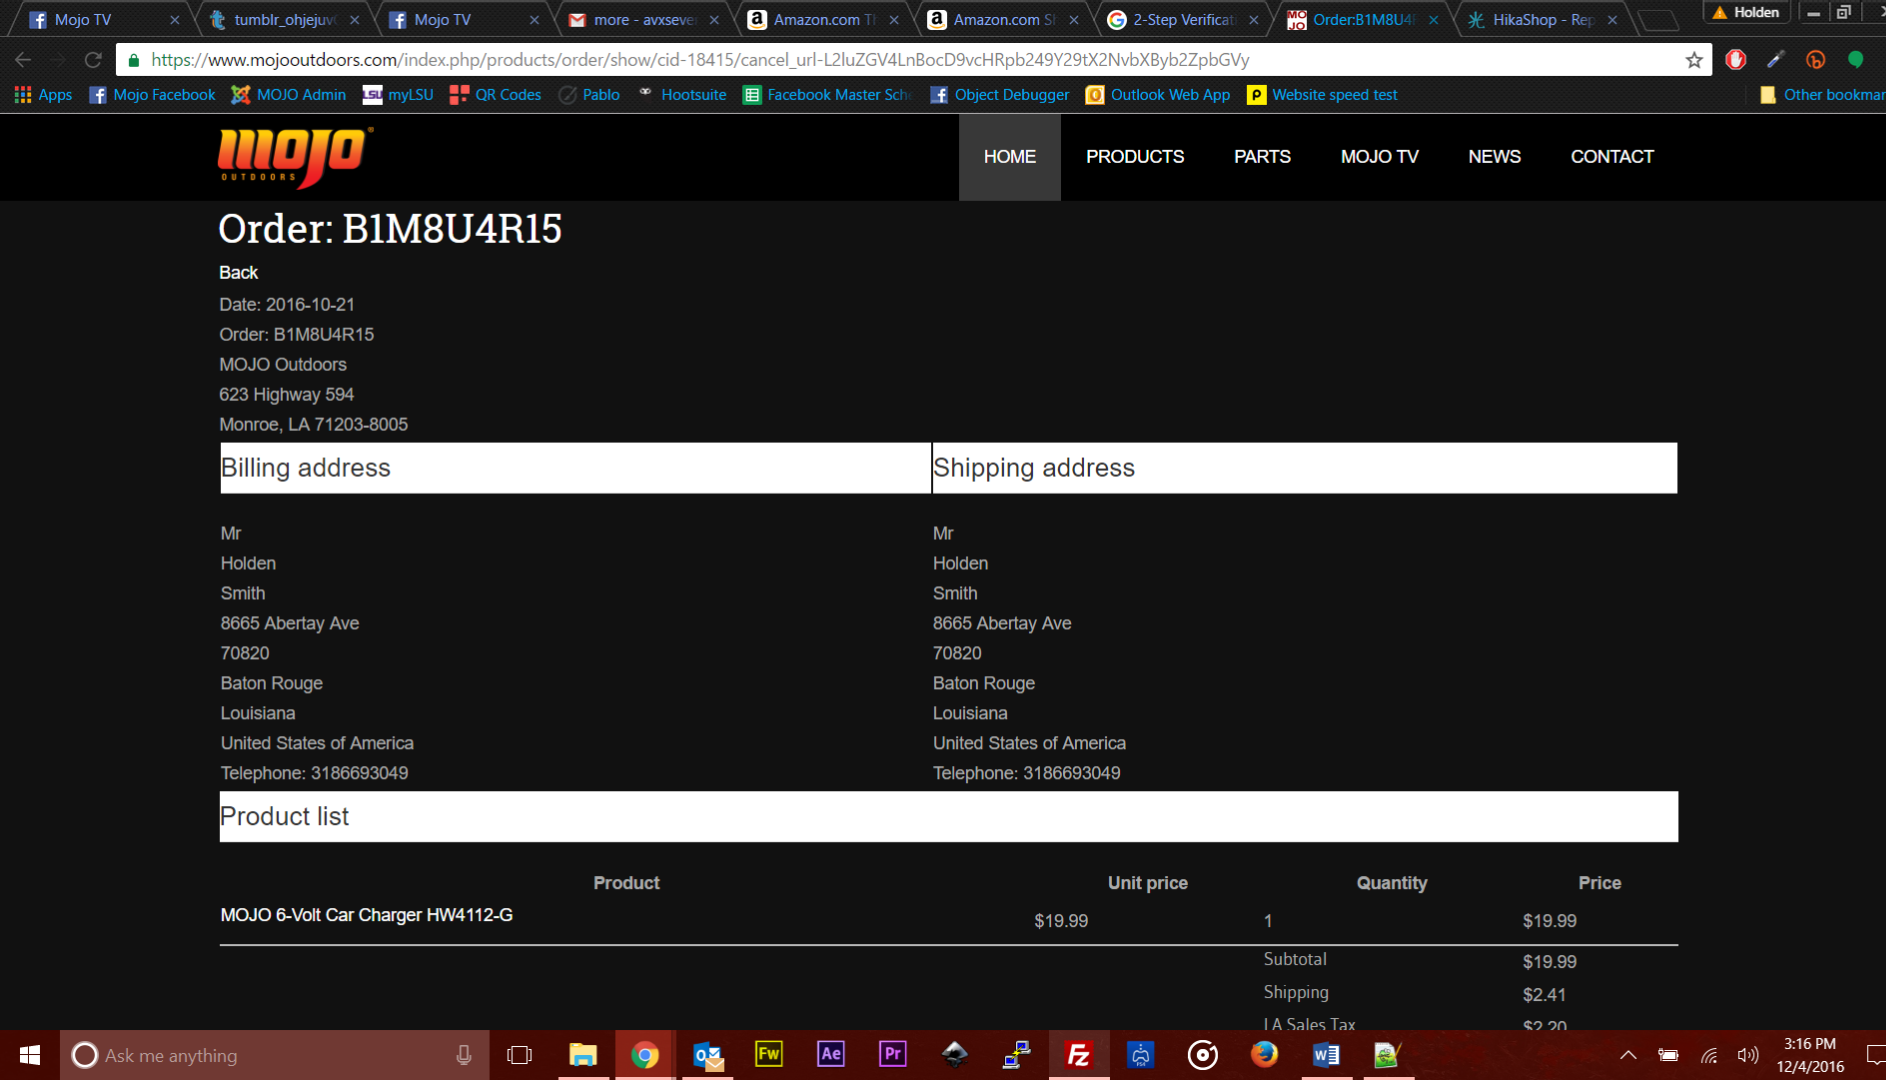Open the Other bookmarks folder
1886x1080 pixels.
click(1822, 95)
